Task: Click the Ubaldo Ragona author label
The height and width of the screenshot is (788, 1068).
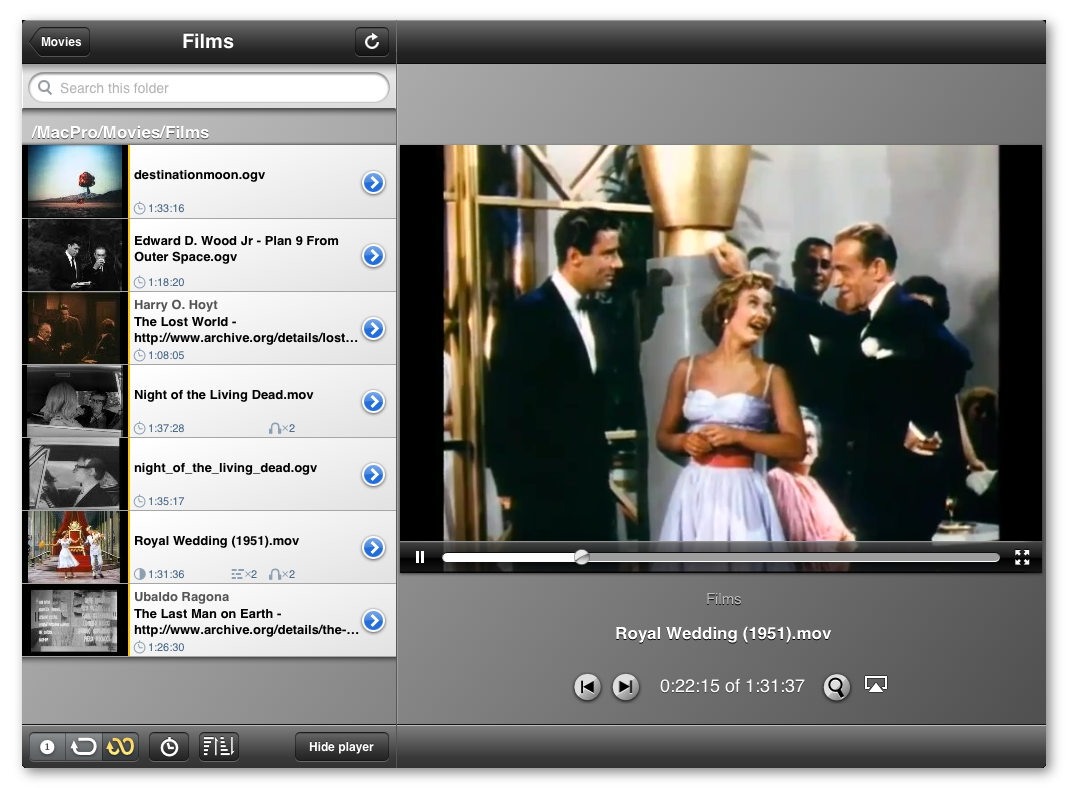Action: [x=181, y=597]
